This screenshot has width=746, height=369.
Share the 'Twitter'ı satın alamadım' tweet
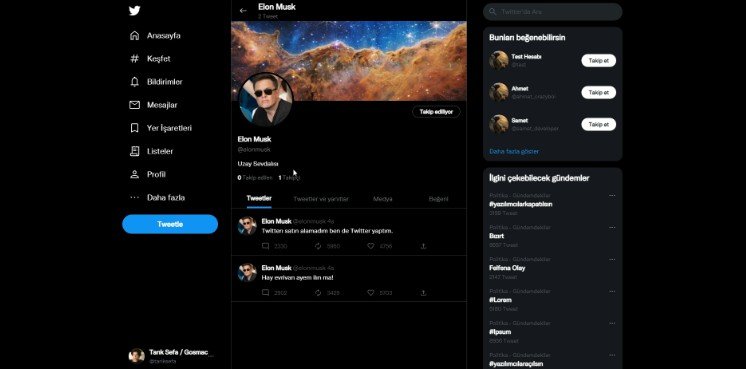click(x=423, y=246)
